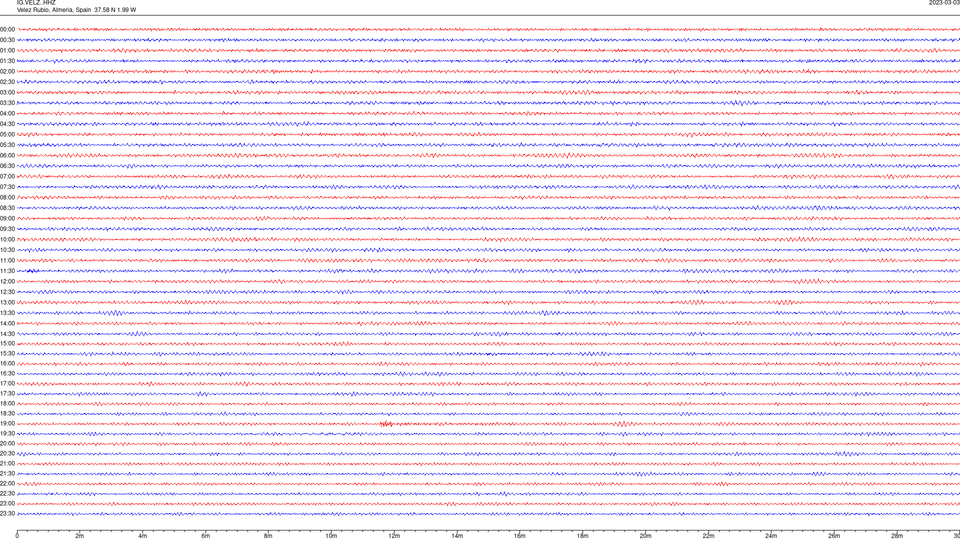Viewport: 960px width, 540px height.
Task: Select the 21:30 trace time label
Action: tap(7, 473)
